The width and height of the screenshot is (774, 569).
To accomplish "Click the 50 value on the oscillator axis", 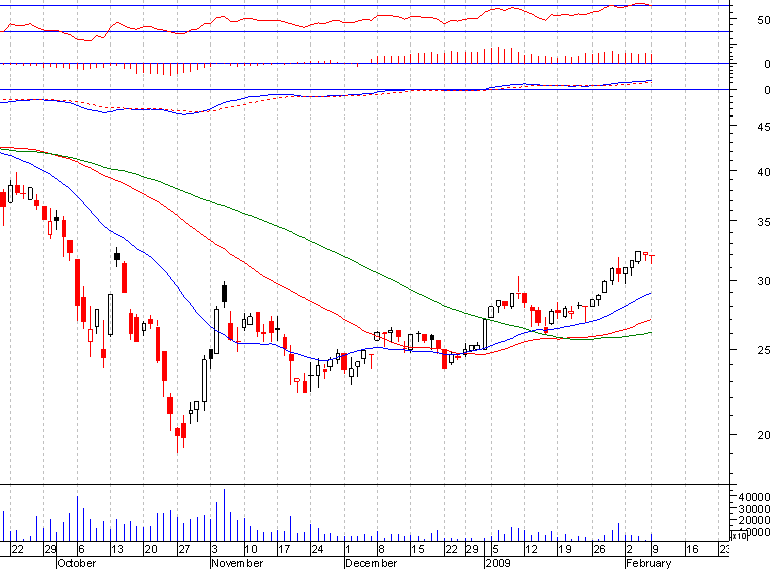I will (x=764, y=20).
